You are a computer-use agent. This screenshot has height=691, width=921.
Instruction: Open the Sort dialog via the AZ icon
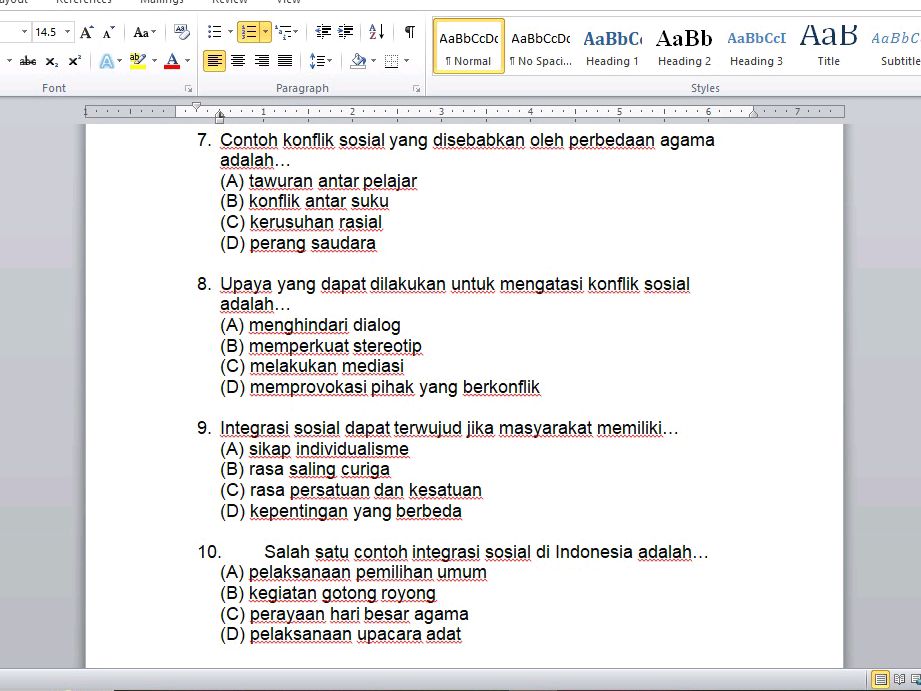coord(375,31)
